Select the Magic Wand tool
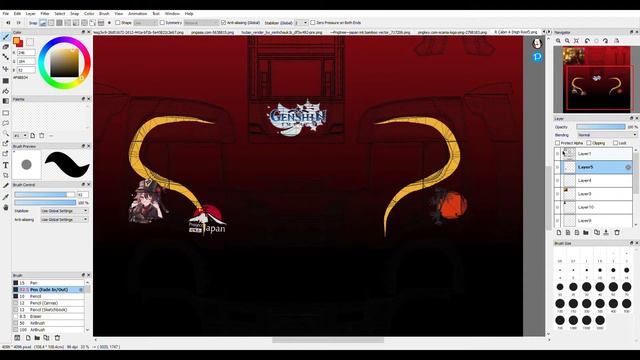 click(6, 133)
